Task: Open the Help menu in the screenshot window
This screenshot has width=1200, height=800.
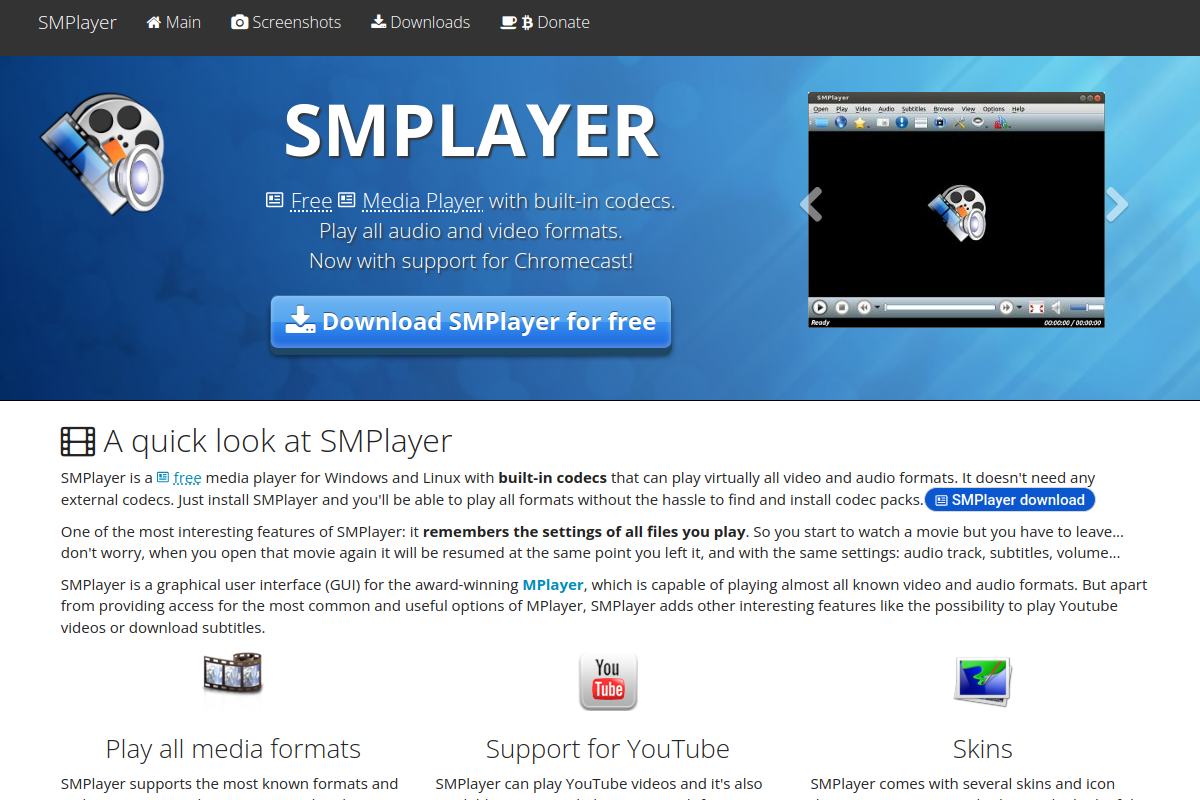Action: click(x=1018, y=109)
